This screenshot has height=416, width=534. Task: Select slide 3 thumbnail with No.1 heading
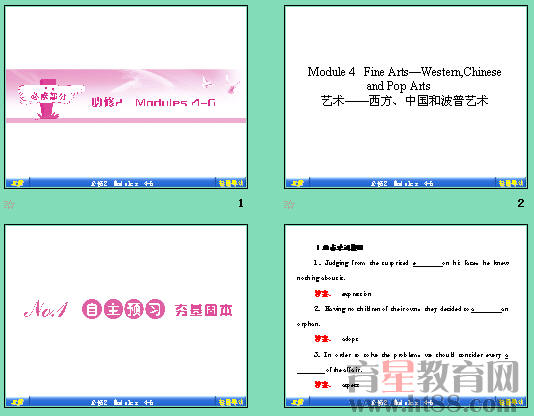pyautogui.click(x=126, y=316)
